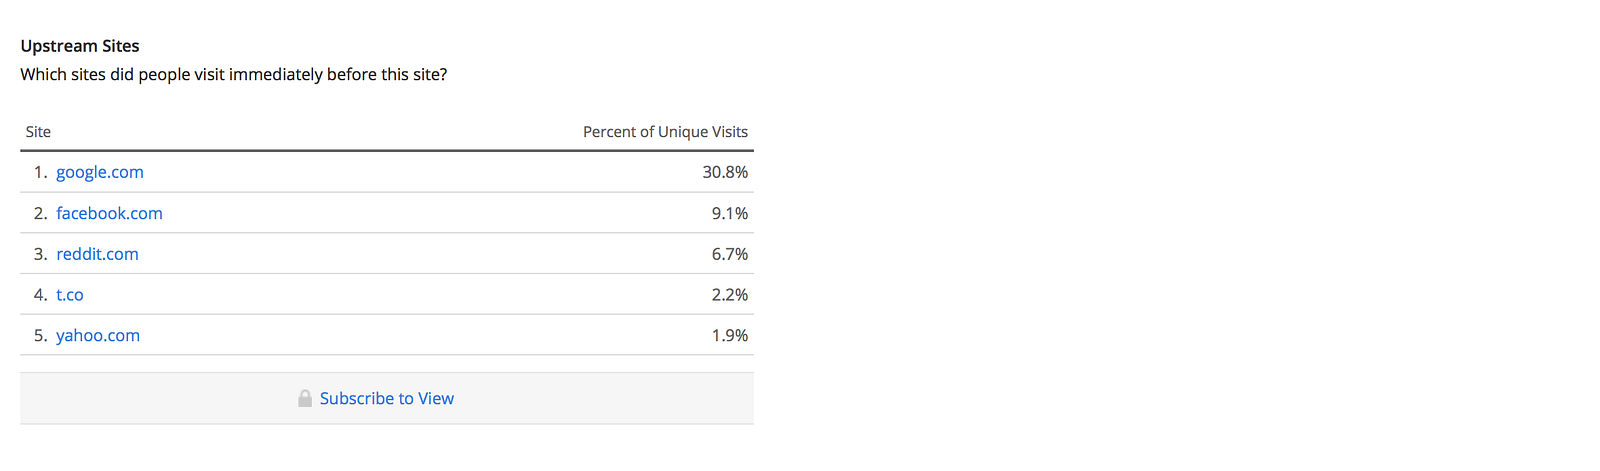Screen dimensions: 1600x471
Task: Select rank number 4 beside t.co
Action: pyautogui.click(x=41, y=295)
